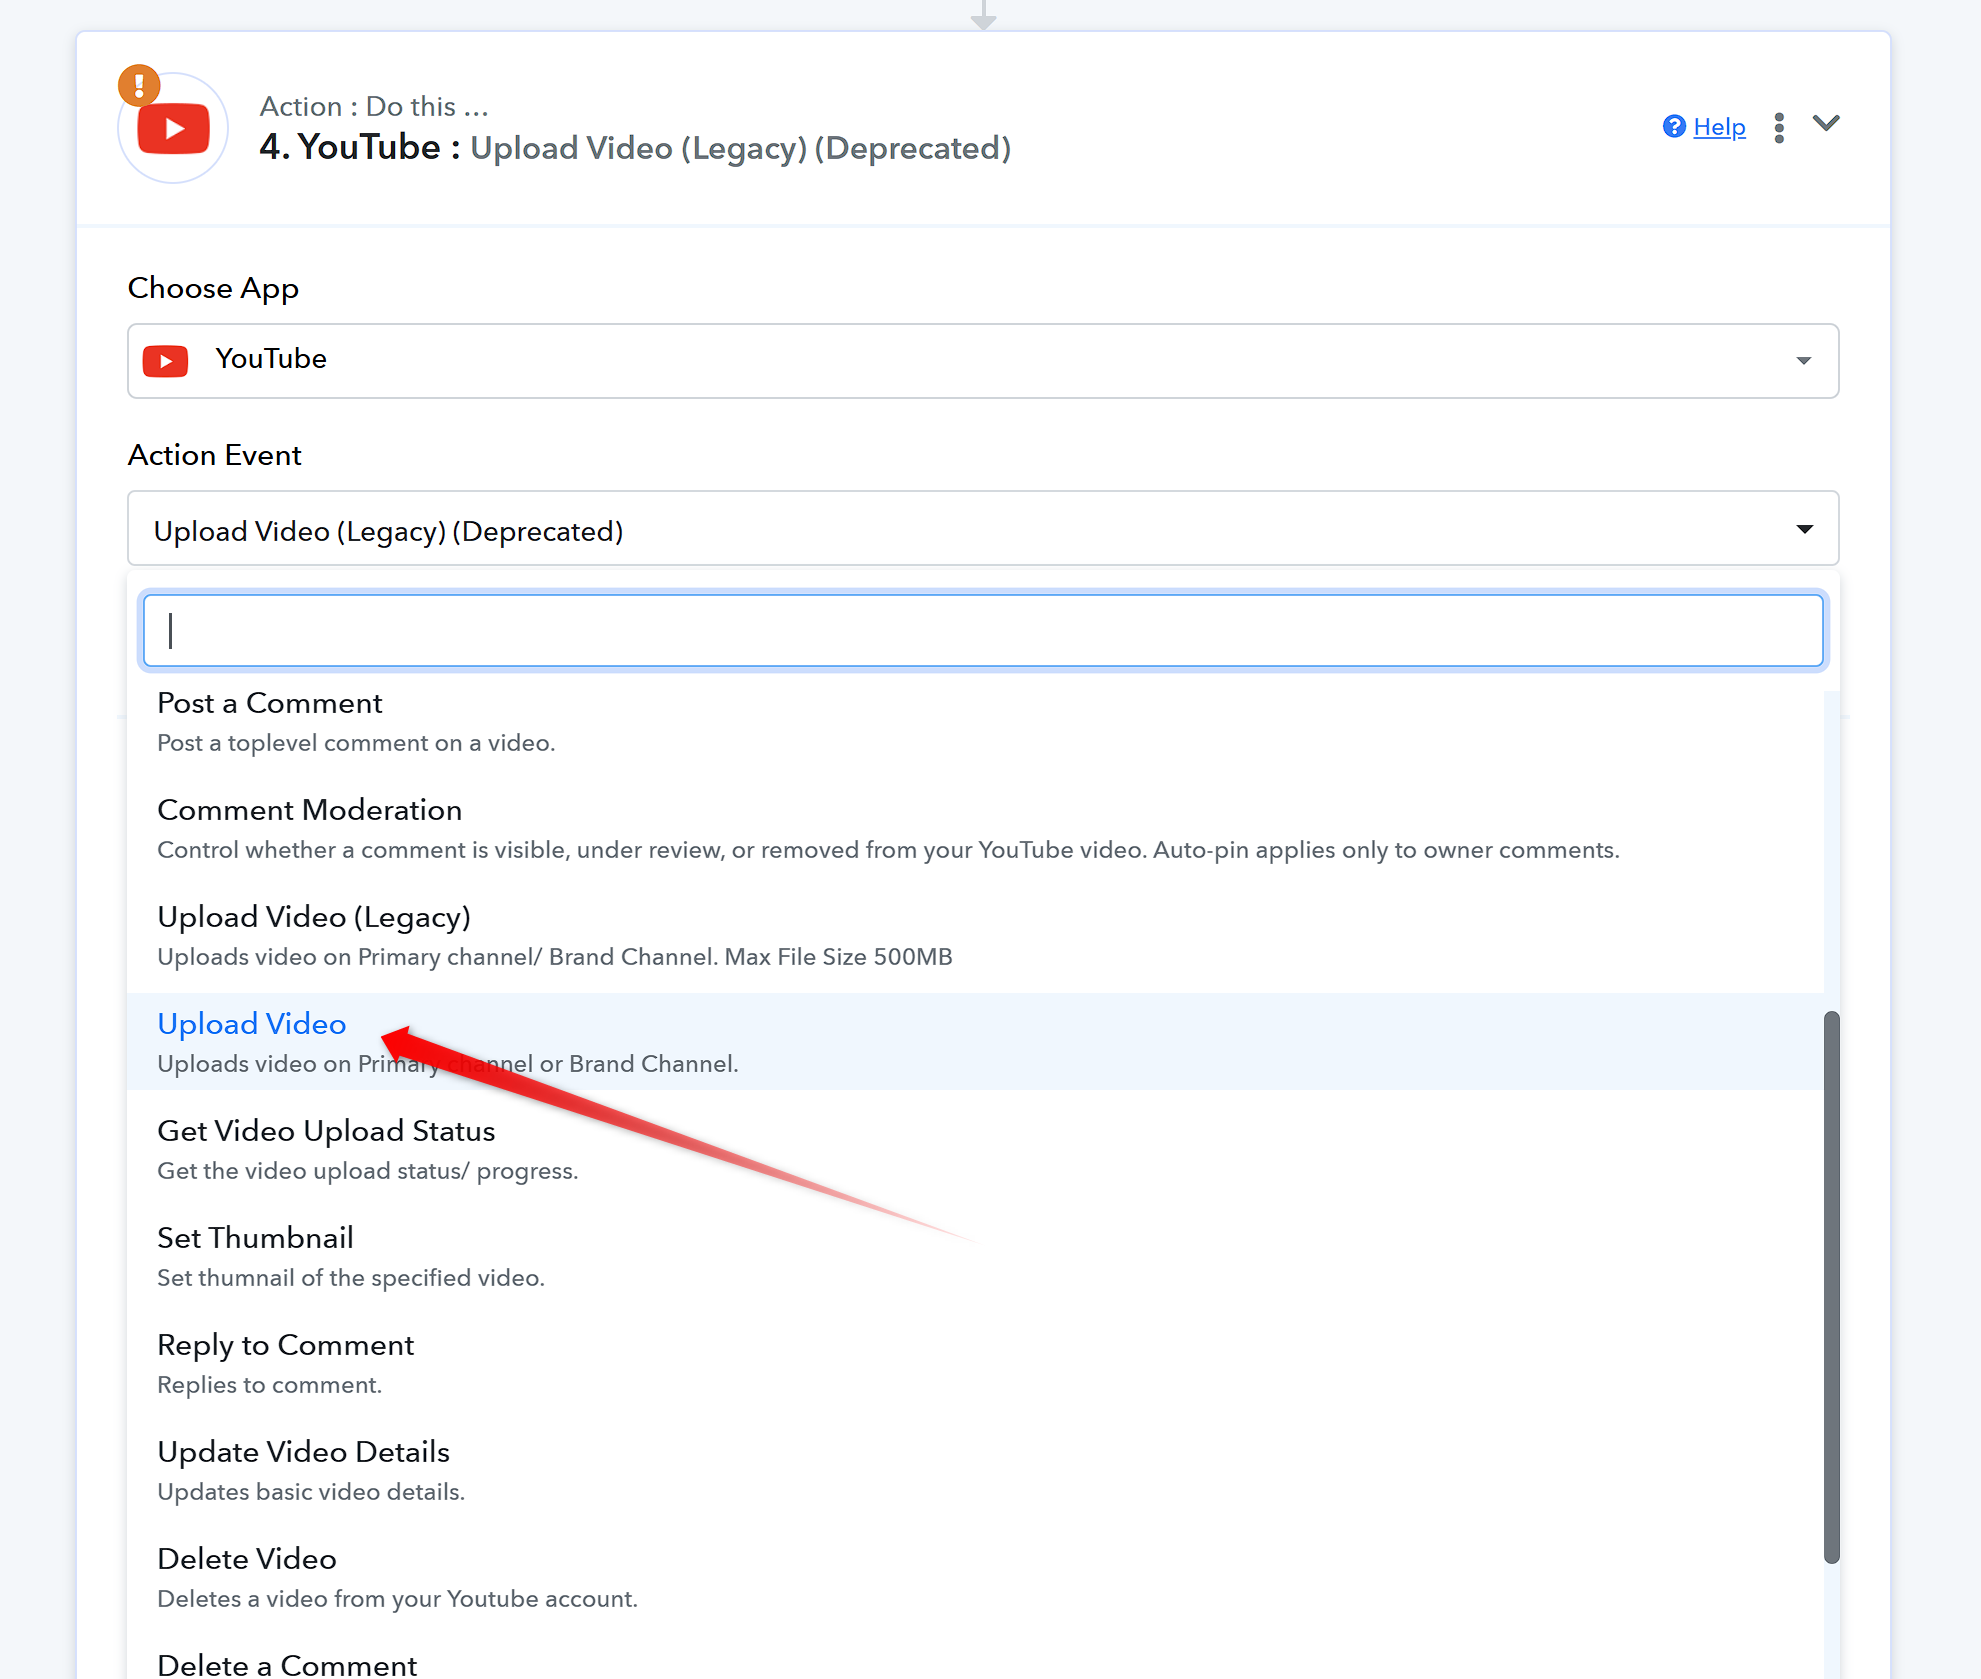Open the Help link
Screen dimensions: 1981x1679
[x=1719, y=127]
